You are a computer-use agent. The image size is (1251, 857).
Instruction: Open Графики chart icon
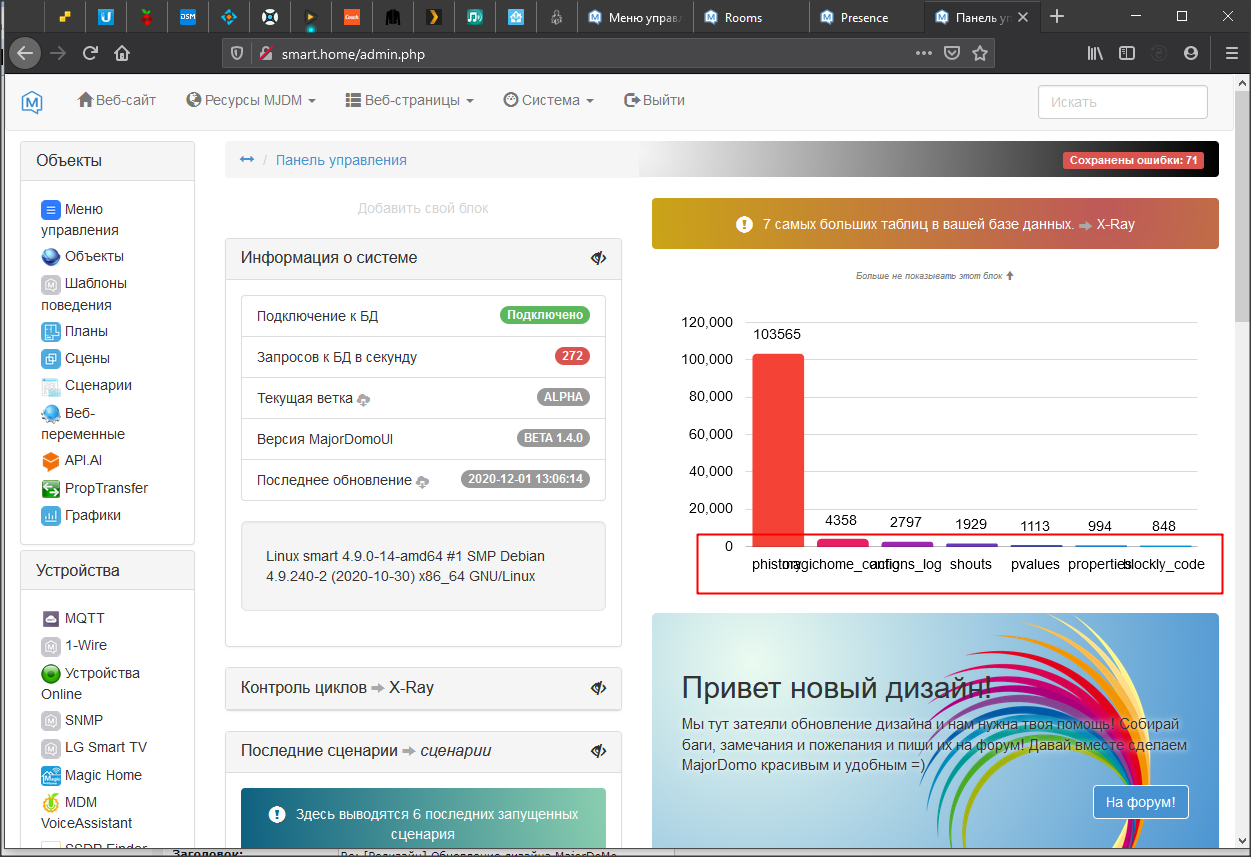51,516
